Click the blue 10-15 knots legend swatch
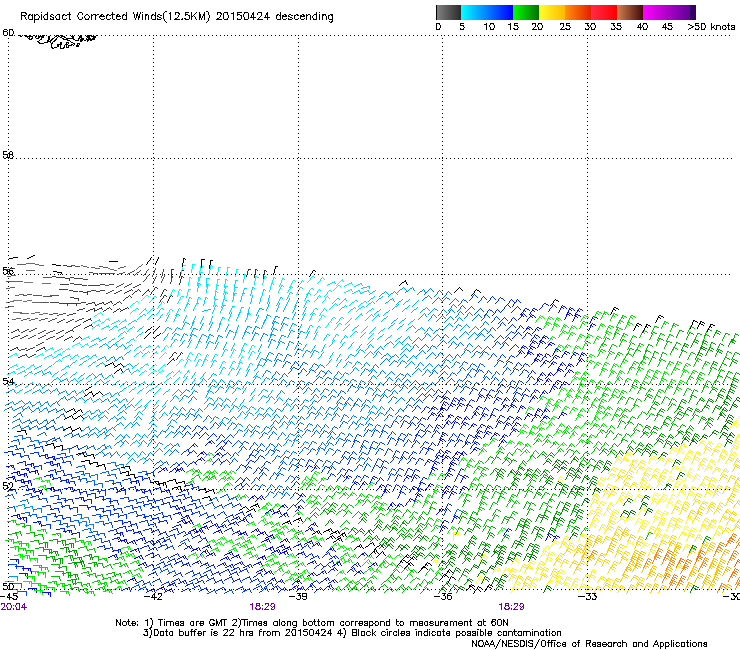 [500, 12]
